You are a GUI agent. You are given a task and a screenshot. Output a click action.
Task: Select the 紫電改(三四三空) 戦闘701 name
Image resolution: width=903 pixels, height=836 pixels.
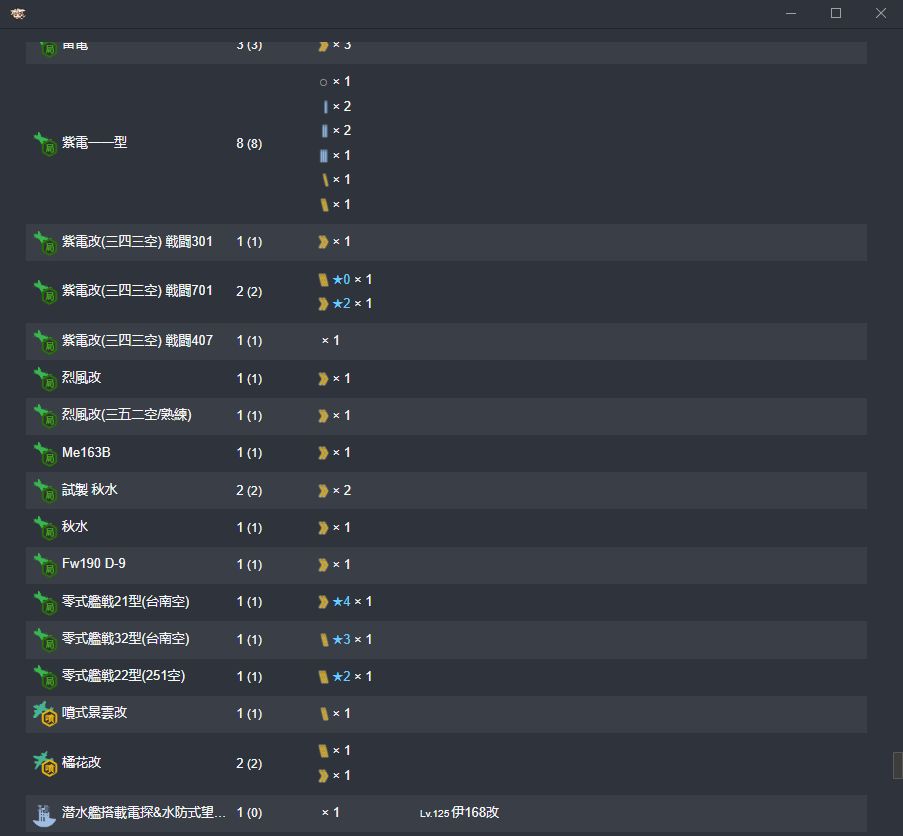(137, 290)
